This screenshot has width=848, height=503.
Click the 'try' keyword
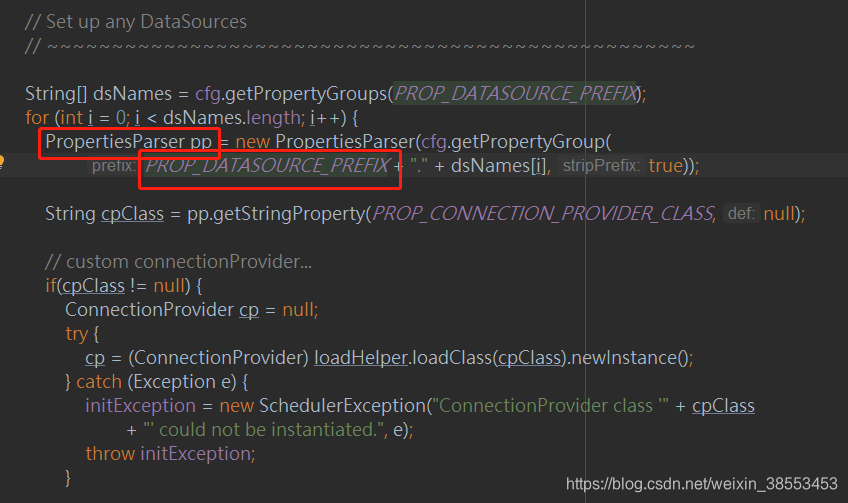pyautogui.click(x=76, y=334)
